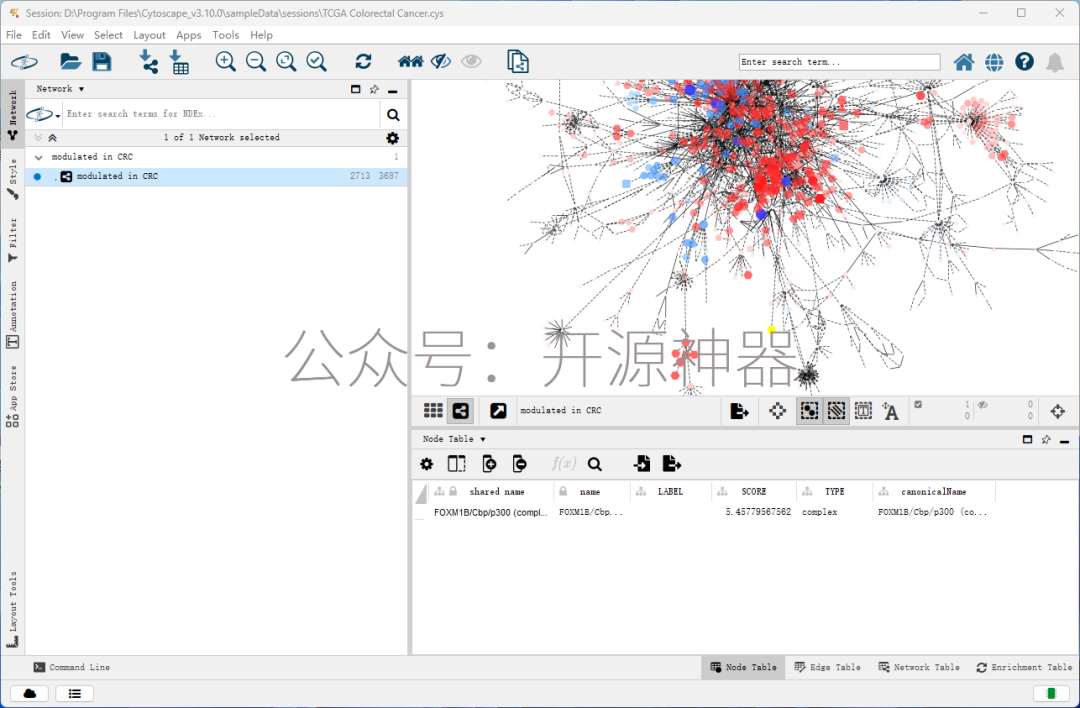This screenshot has width=1080, height=708.
Task: Switch to network view mode
Action: pos(460,411)
